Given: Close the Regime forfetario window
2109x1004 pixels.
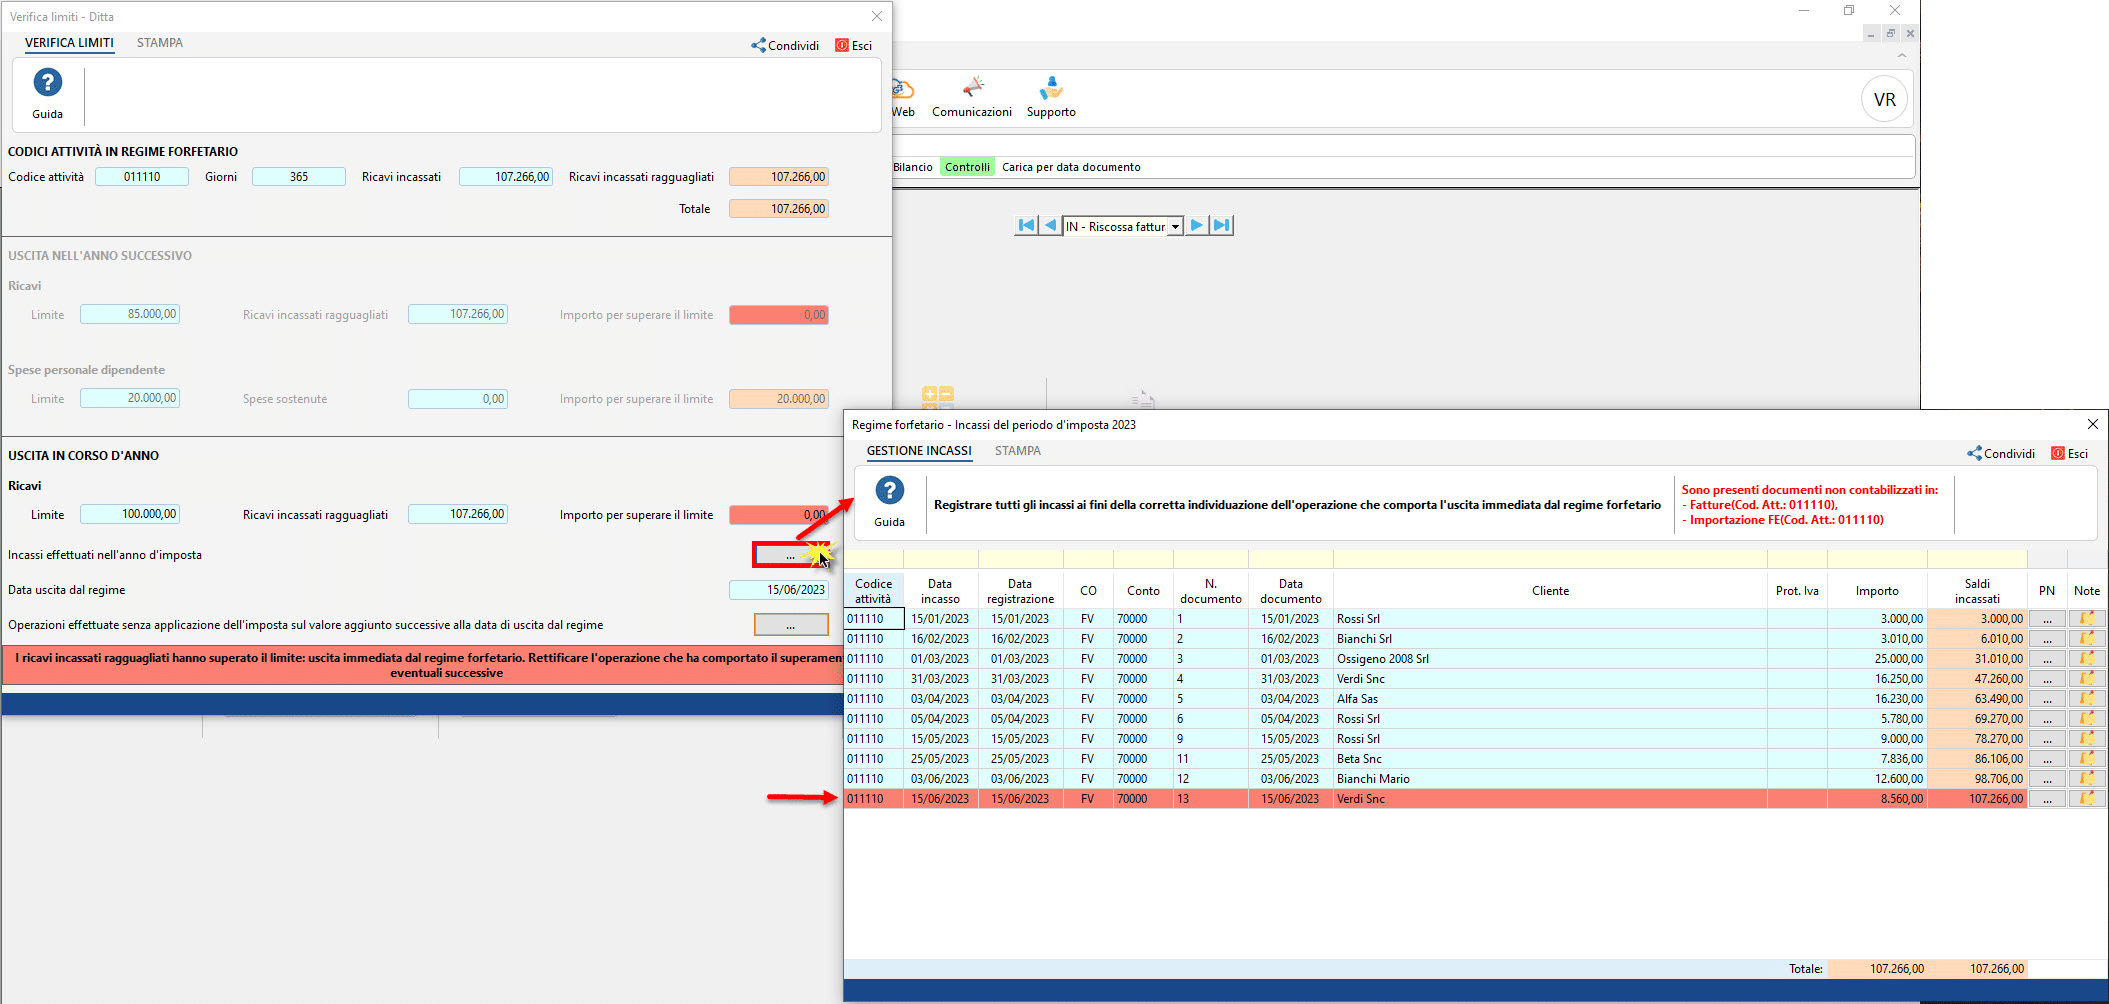Looking at the screenshot, I should point(2092,424).
